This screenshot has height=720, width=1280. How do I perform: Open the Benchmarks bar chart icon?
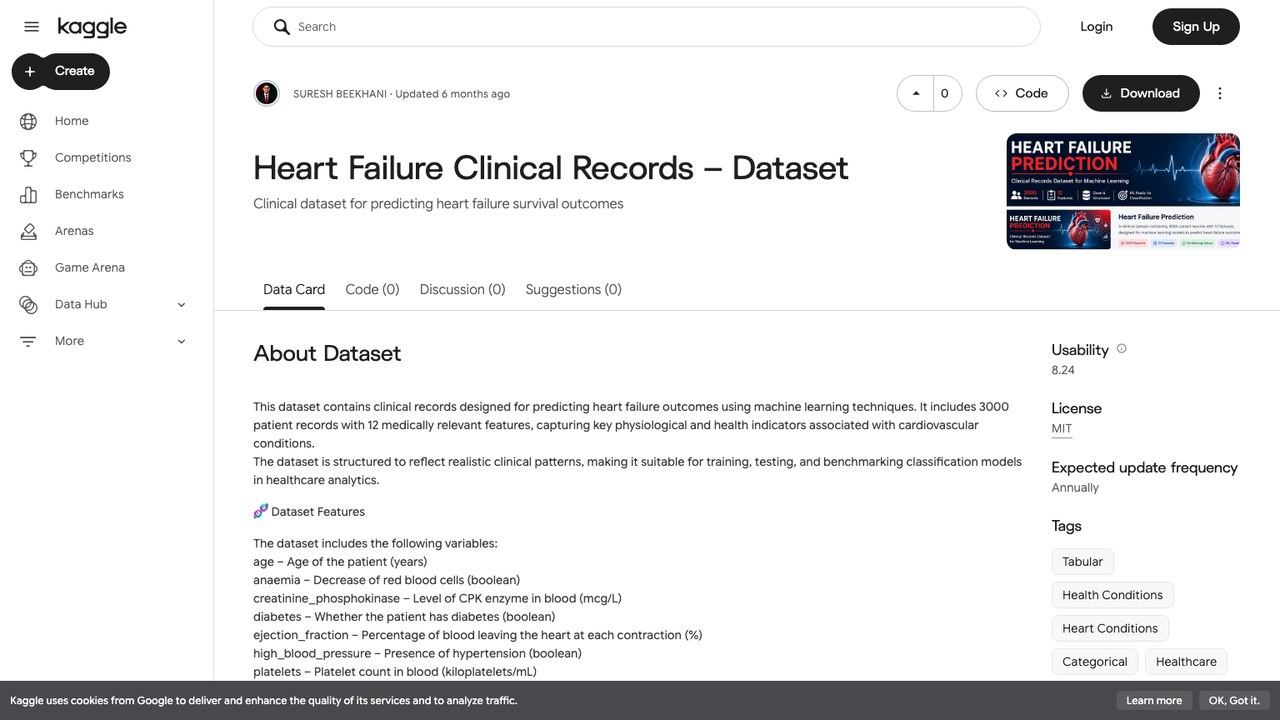coord(28,194)
